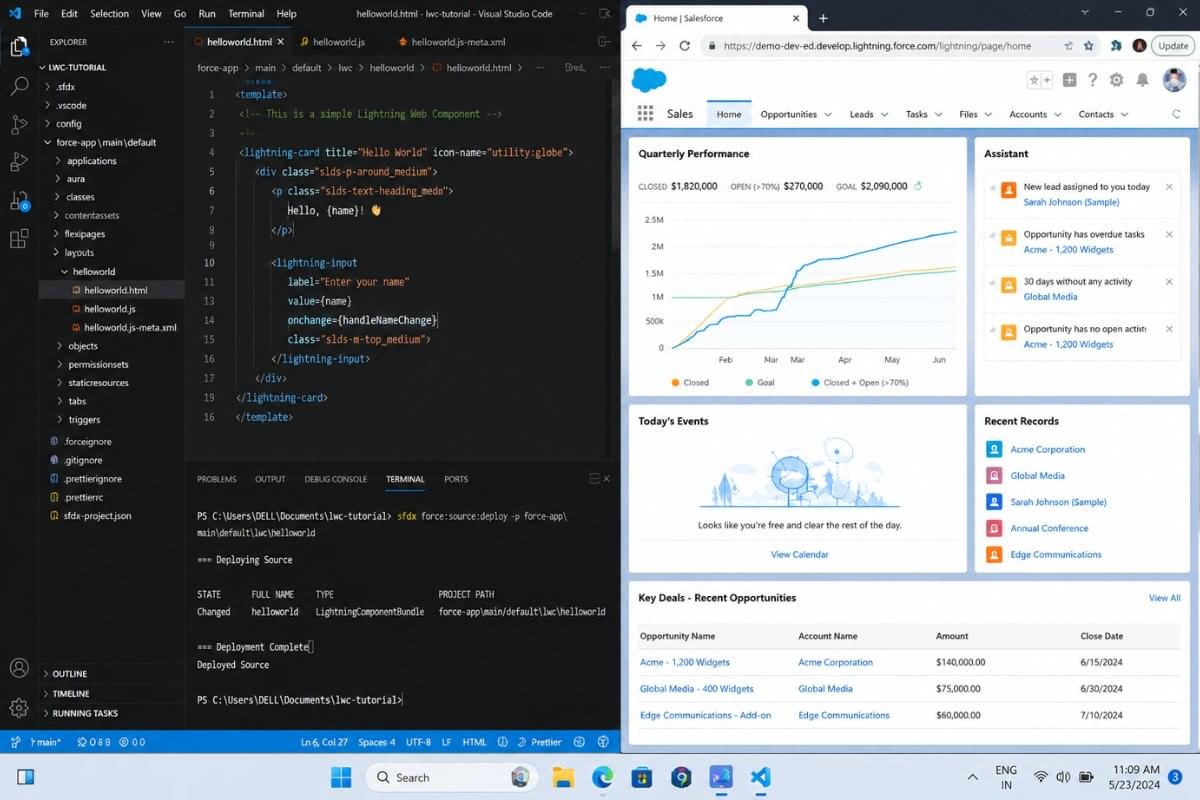Open the Accounts icon in VS Code activity bar
The height and width of the screenshot is (800, 1200).
pyautogui.click(x=18, y=668)
